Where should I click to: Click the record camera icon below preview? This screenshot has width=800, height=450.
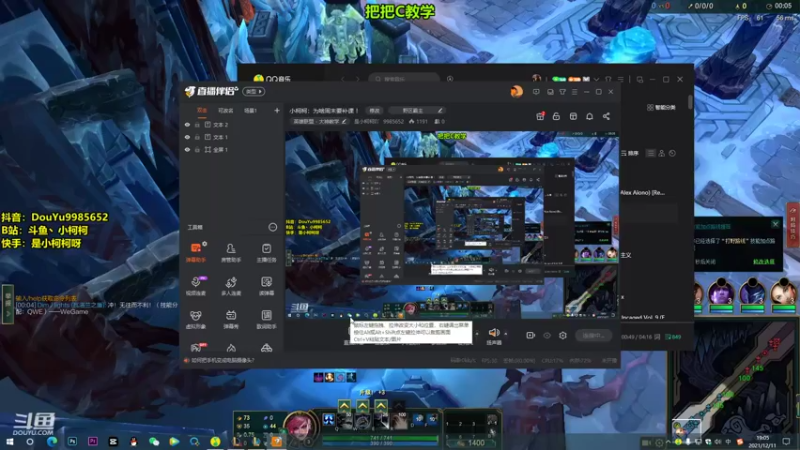point(531,335)
